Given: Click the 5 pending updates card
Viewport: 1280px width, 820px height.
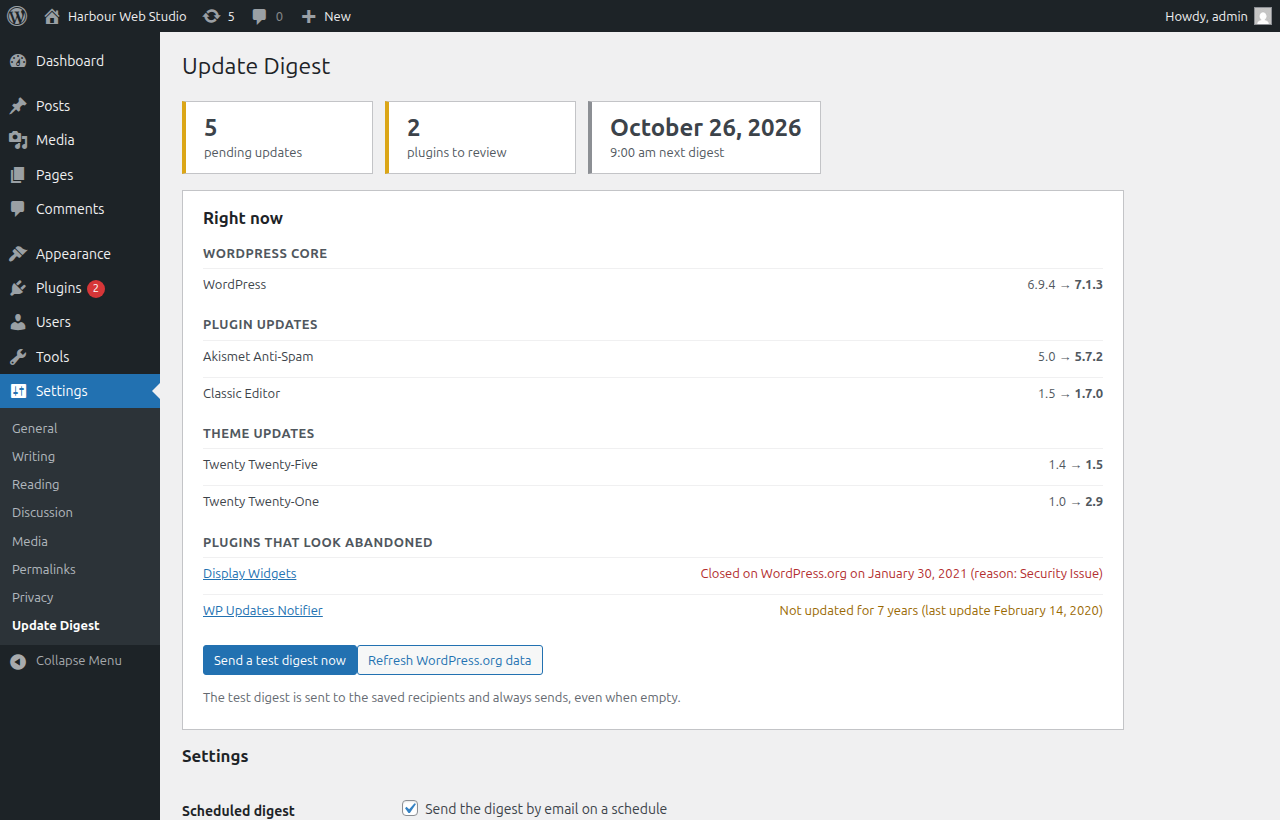Looking at the screenshot, I should pyautogui.click(x=278, y=137).
